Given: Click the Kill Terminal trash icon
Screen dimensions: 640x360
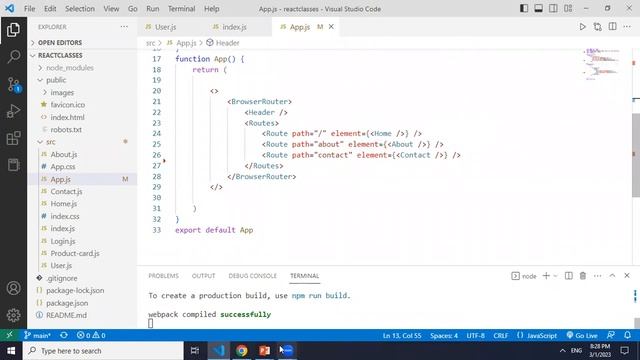Looking at the screenshot, I should (583, 276).
